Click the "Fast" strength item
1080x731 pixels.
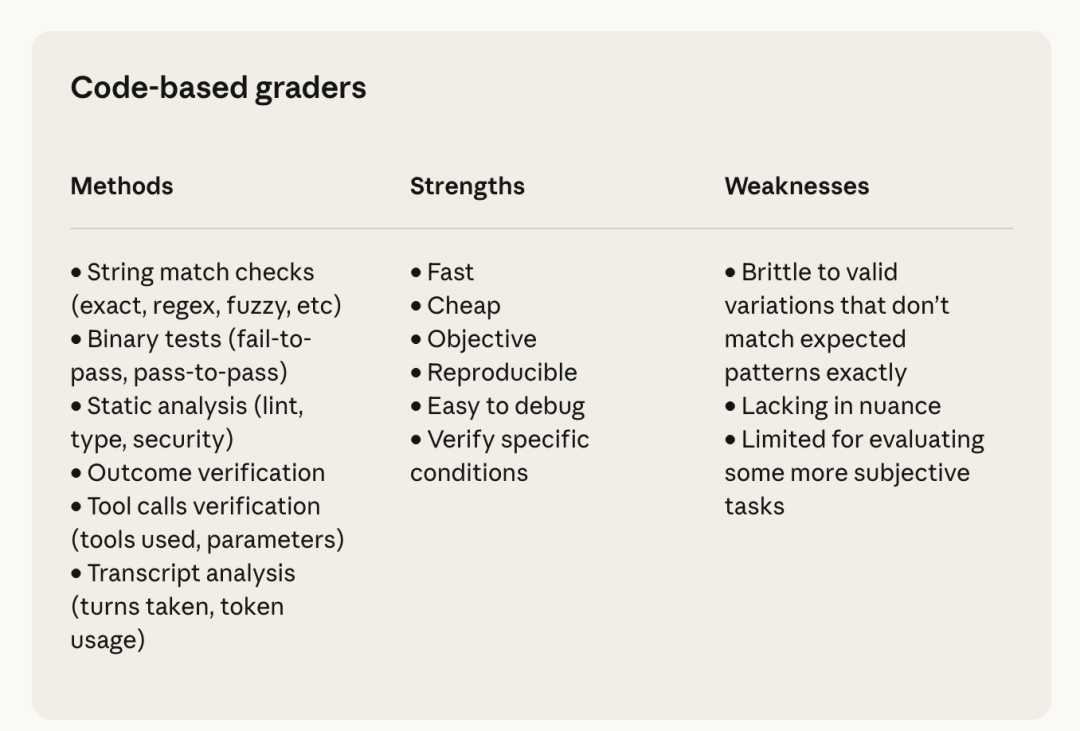coord(450,272)
